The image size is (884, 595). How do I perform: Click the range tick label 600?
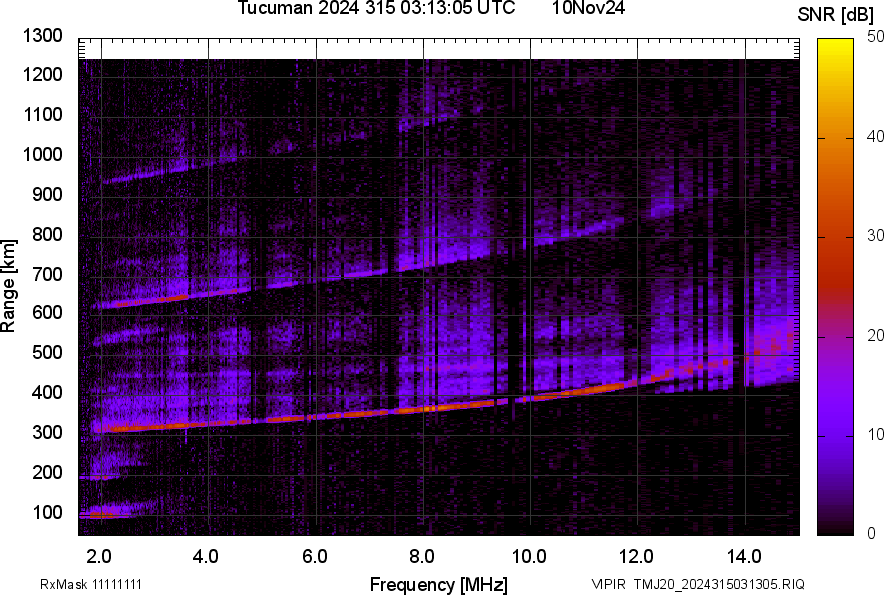pos(47,312)
